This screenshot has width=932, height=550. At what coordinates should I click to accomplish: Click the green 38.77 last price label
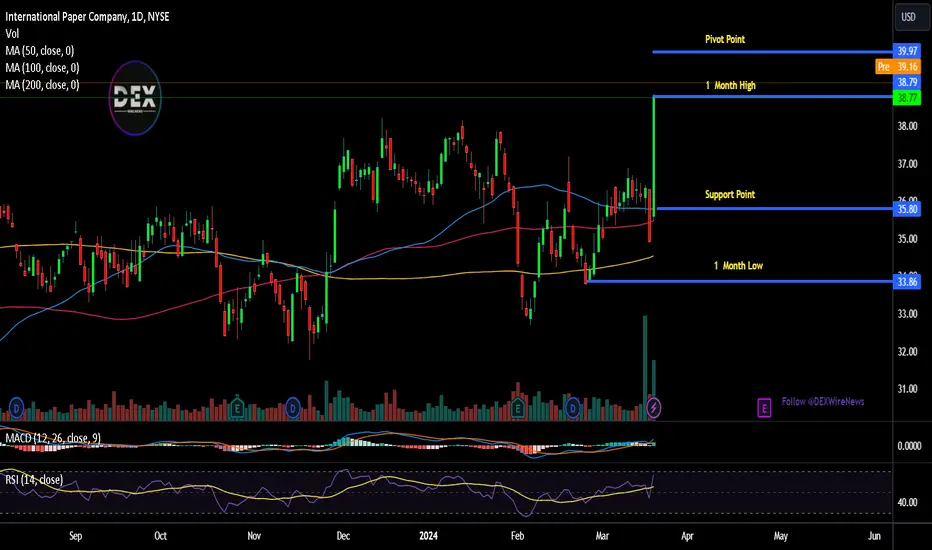[x=907, y=98]
